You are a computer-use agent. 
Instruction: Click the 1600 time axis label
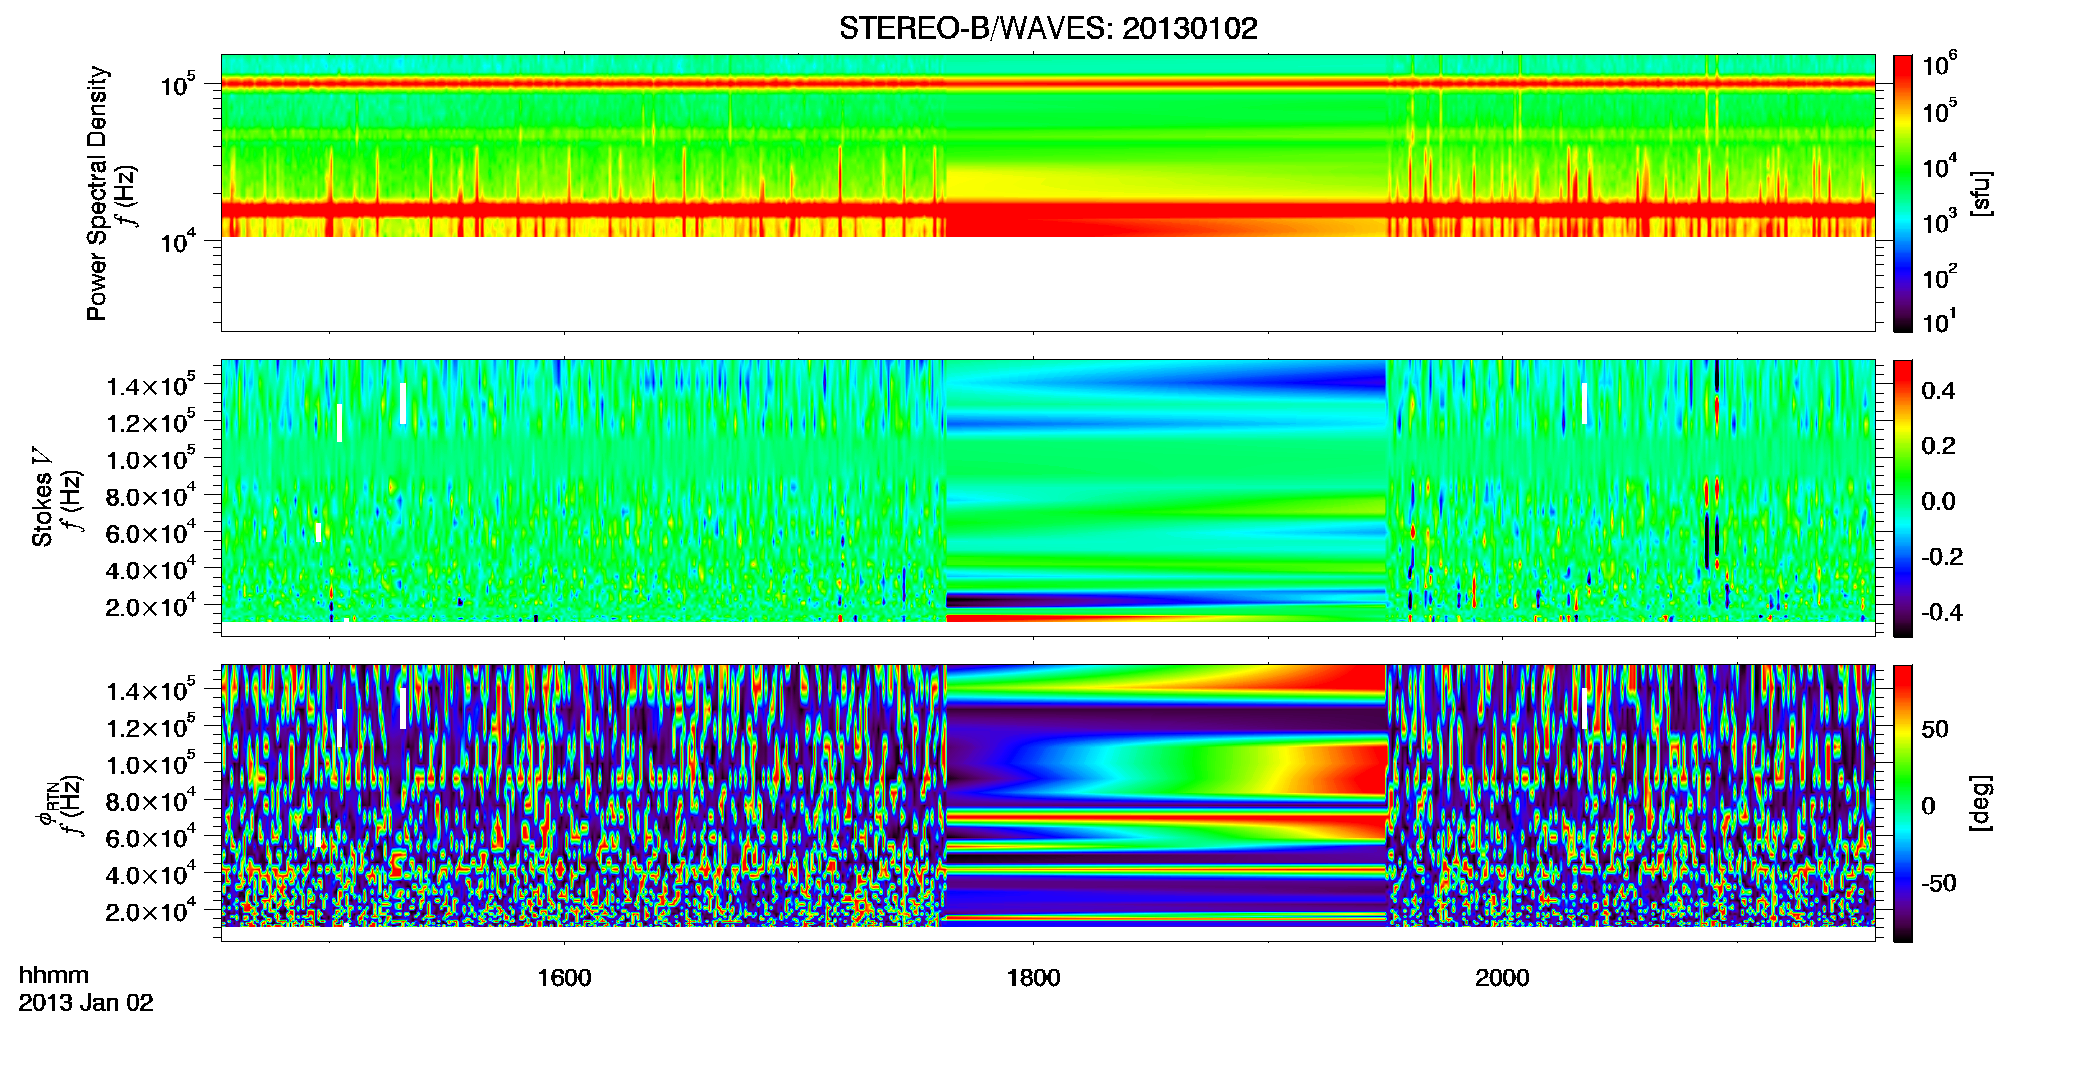coord(564,978)
